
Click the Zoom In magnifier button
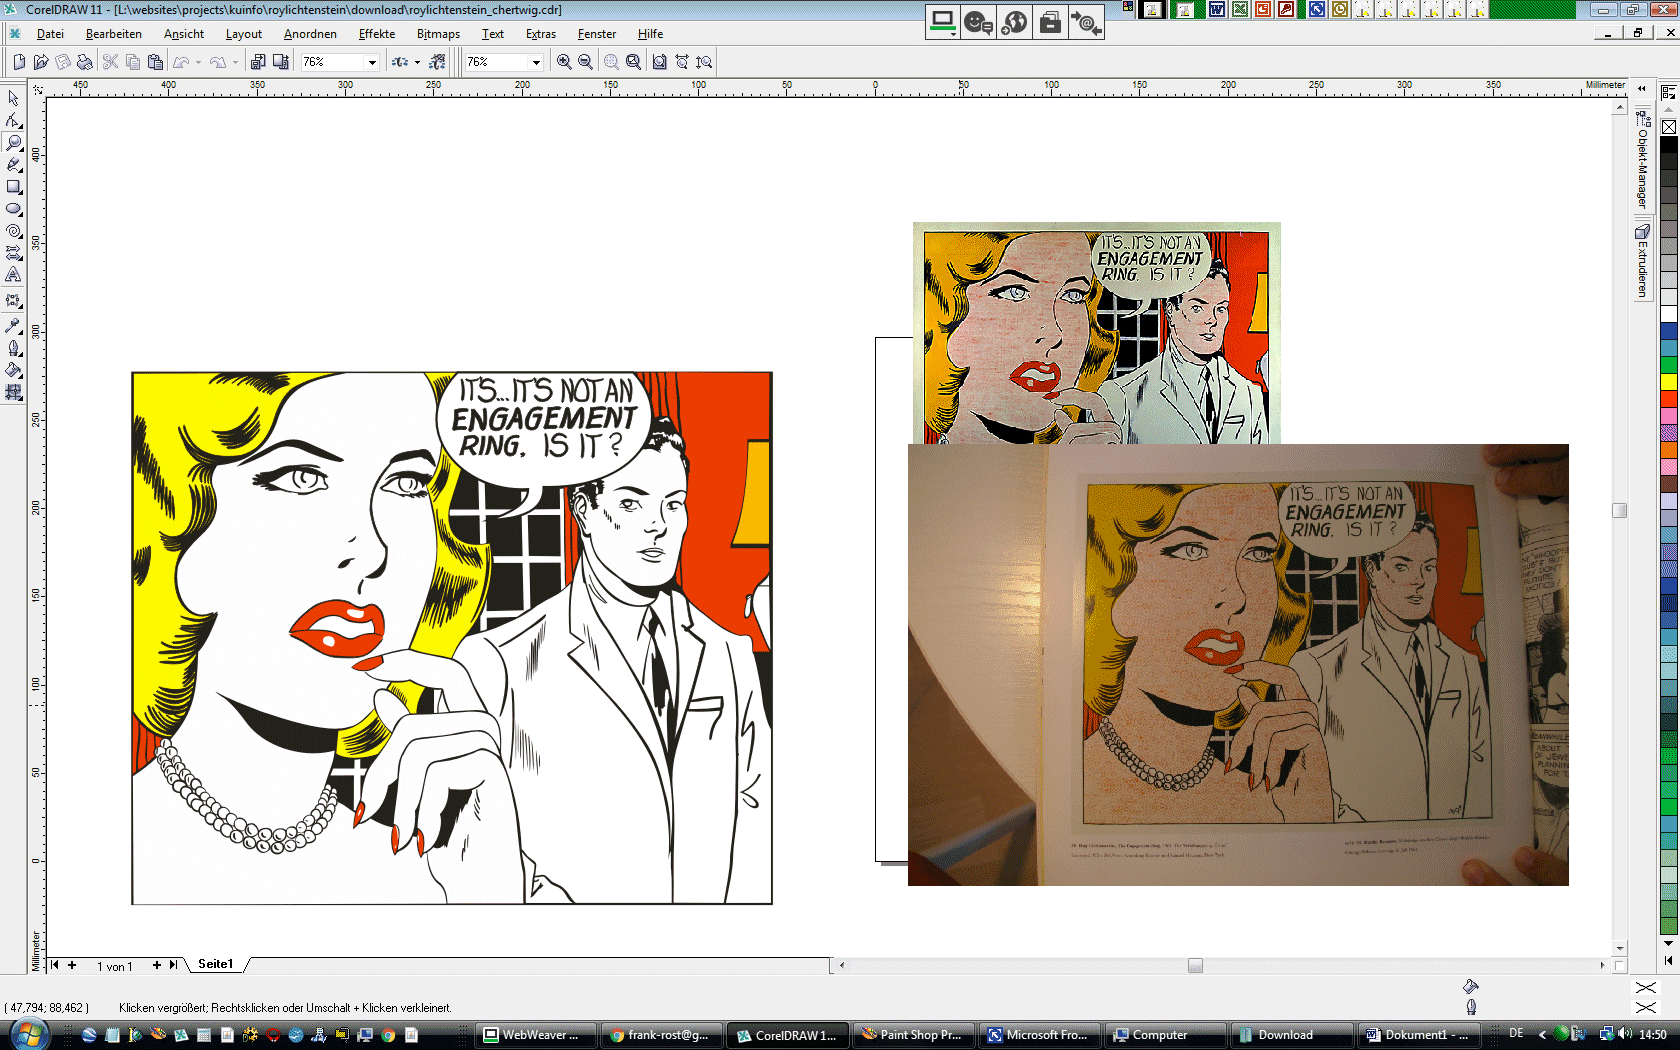564,62
